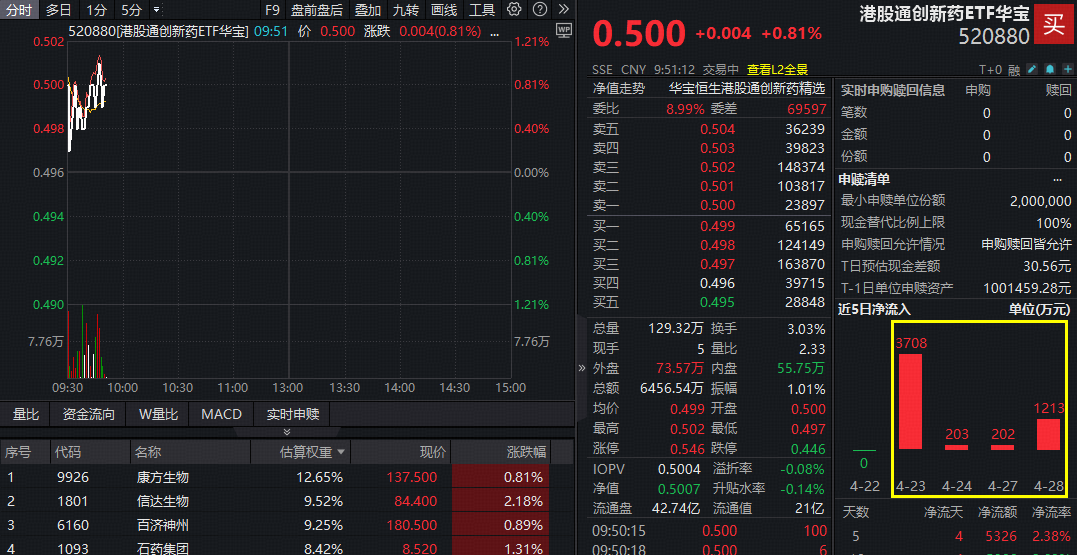Switch to the 多日 chart tab

pyautogui.click(x=58, y=10)
